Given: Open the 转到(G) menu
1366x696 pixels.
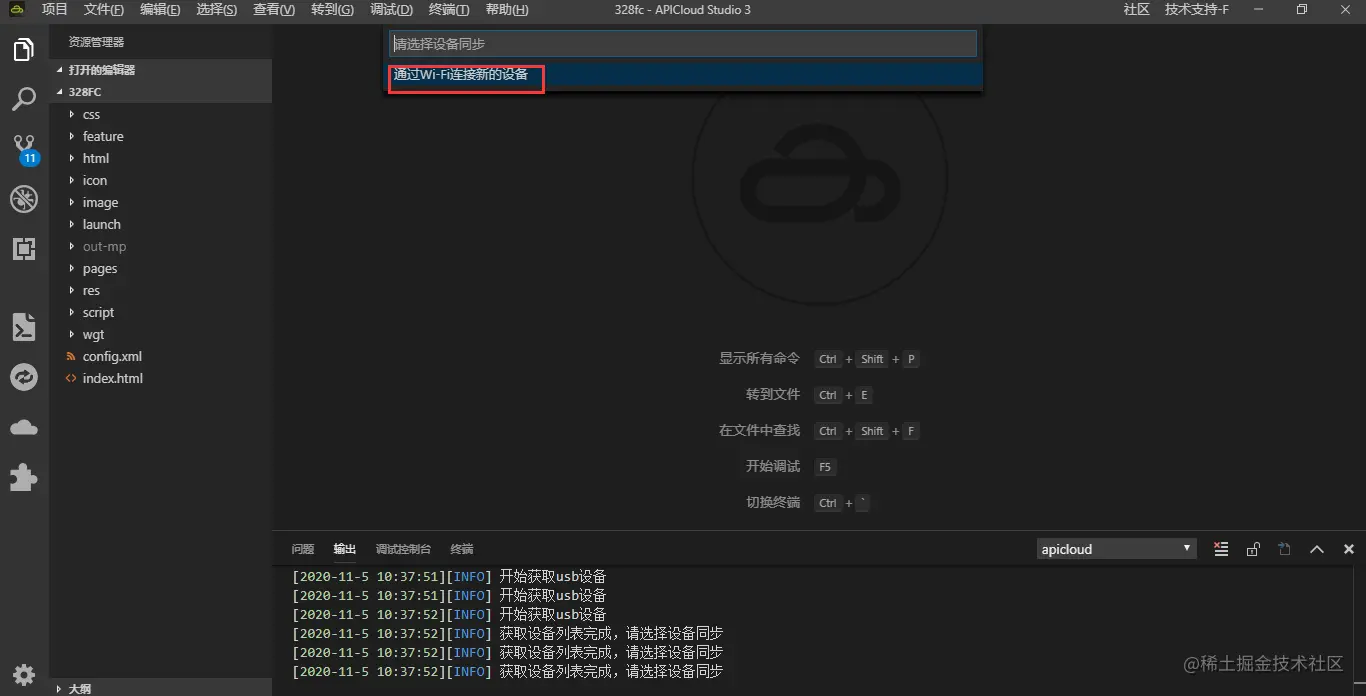Looking at the screenshot, I should click(x=332, y=10).
